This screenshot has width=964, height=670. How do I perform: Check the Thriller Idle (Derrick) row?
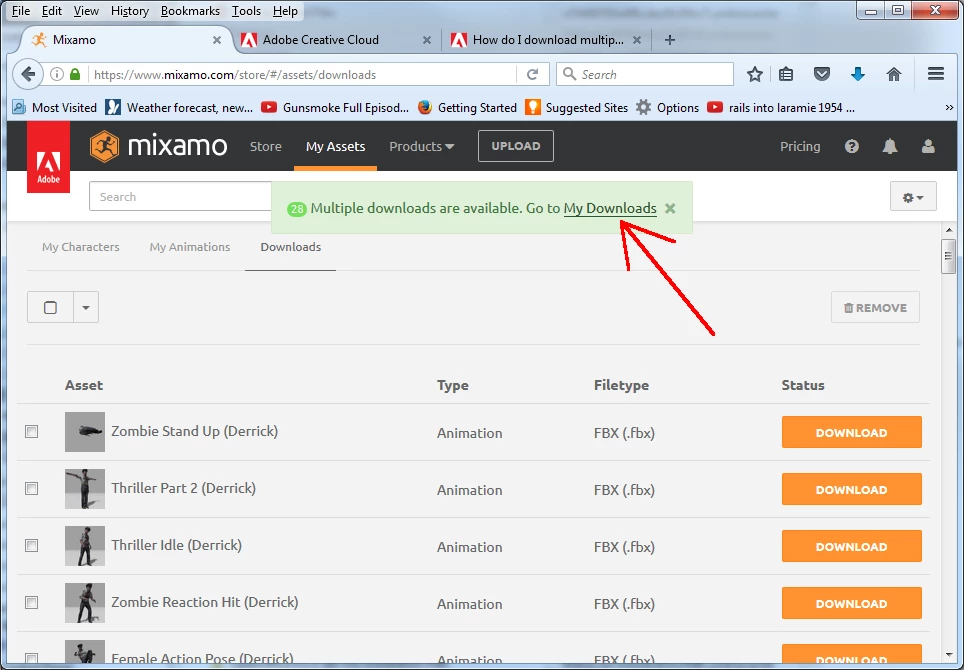click(31, 546)
